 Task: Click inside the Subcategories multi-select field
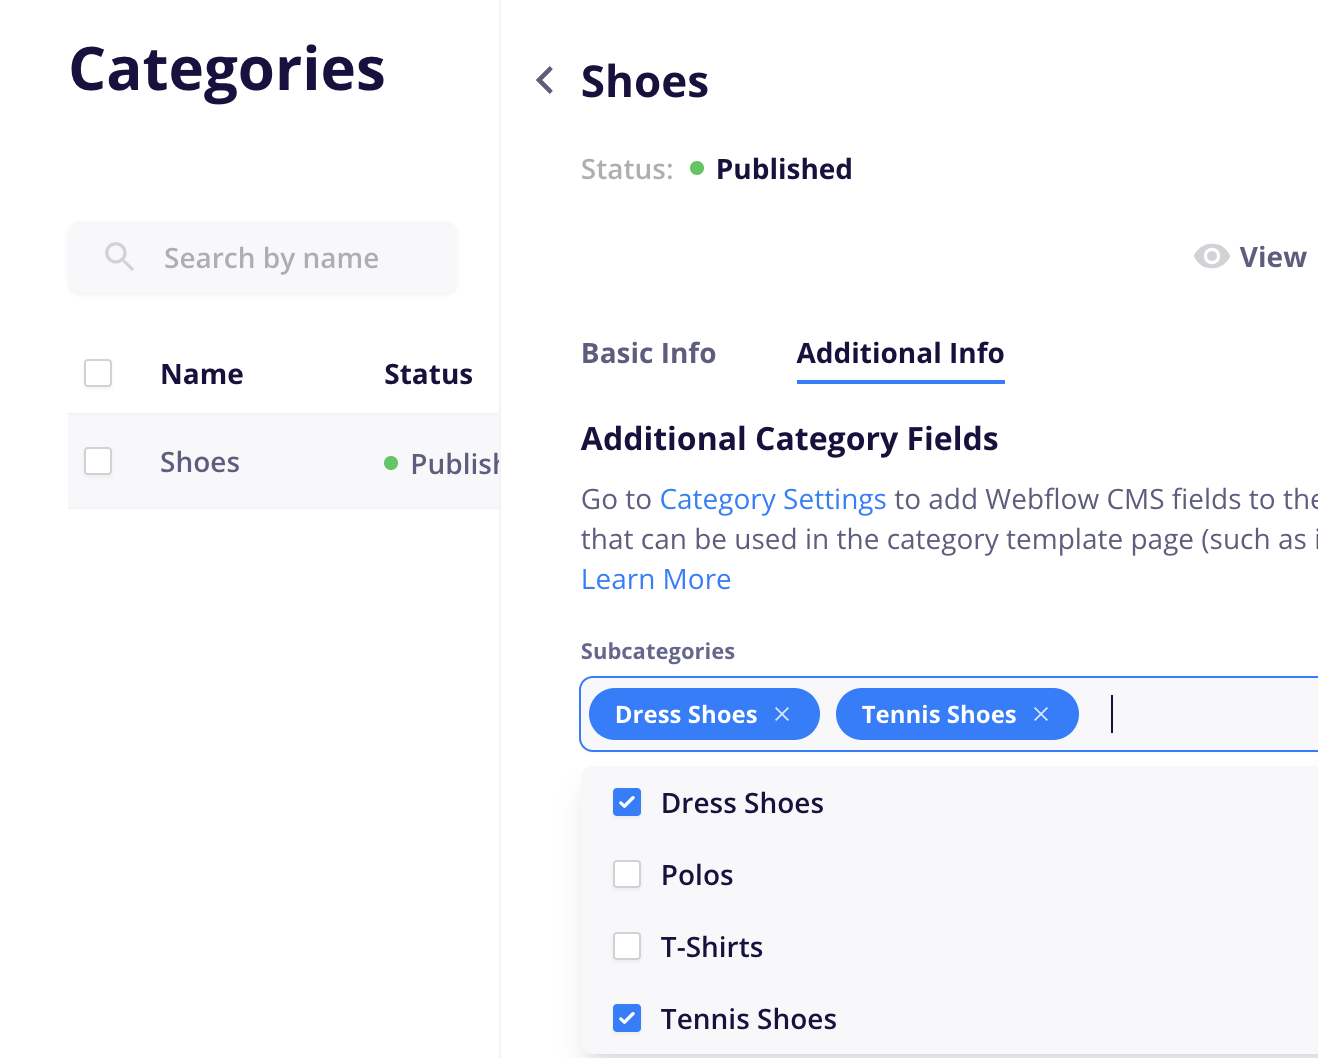(1200, 714)
